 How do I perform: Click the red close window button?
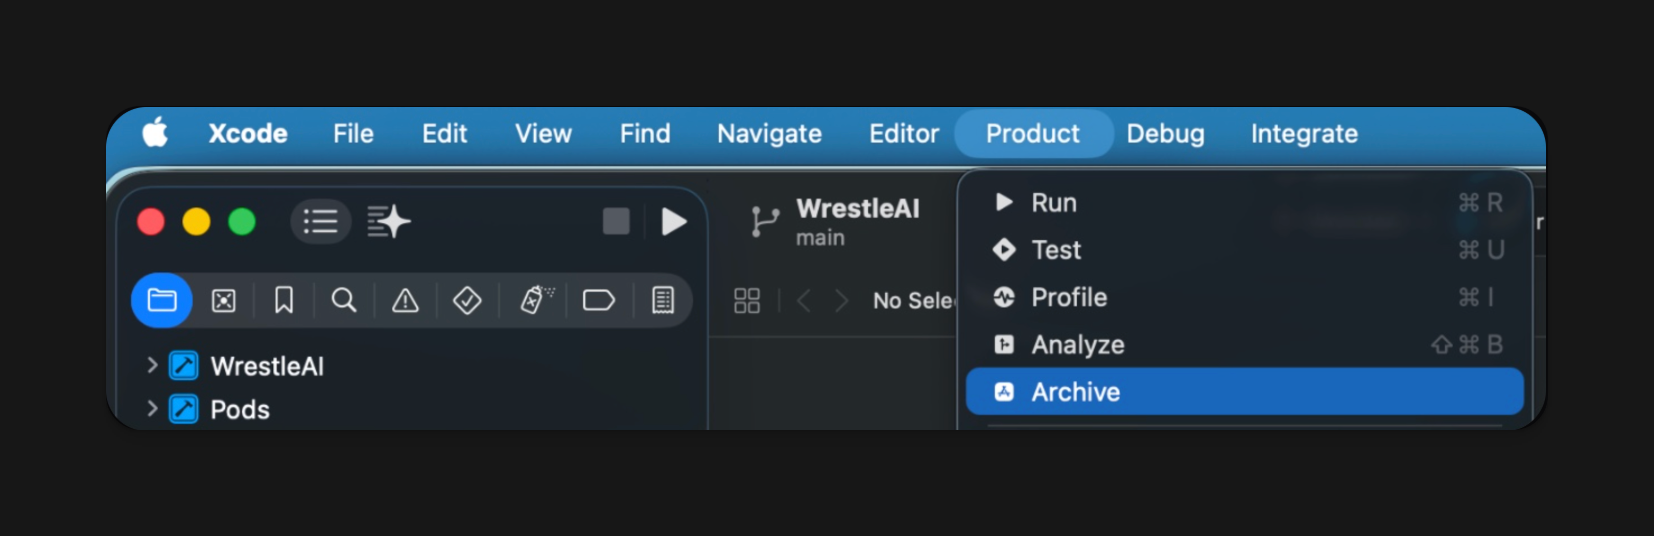tap(151, 221)
